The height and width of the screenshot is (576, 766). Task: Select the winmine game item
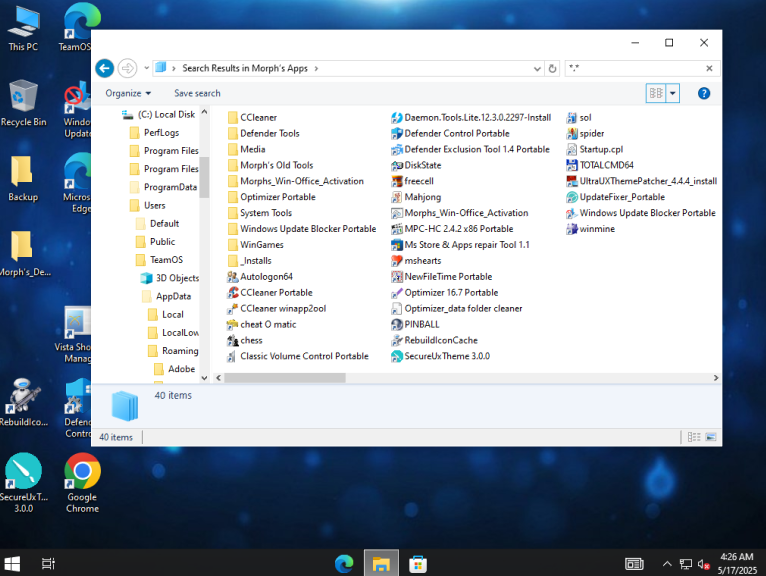pos(591,229)
